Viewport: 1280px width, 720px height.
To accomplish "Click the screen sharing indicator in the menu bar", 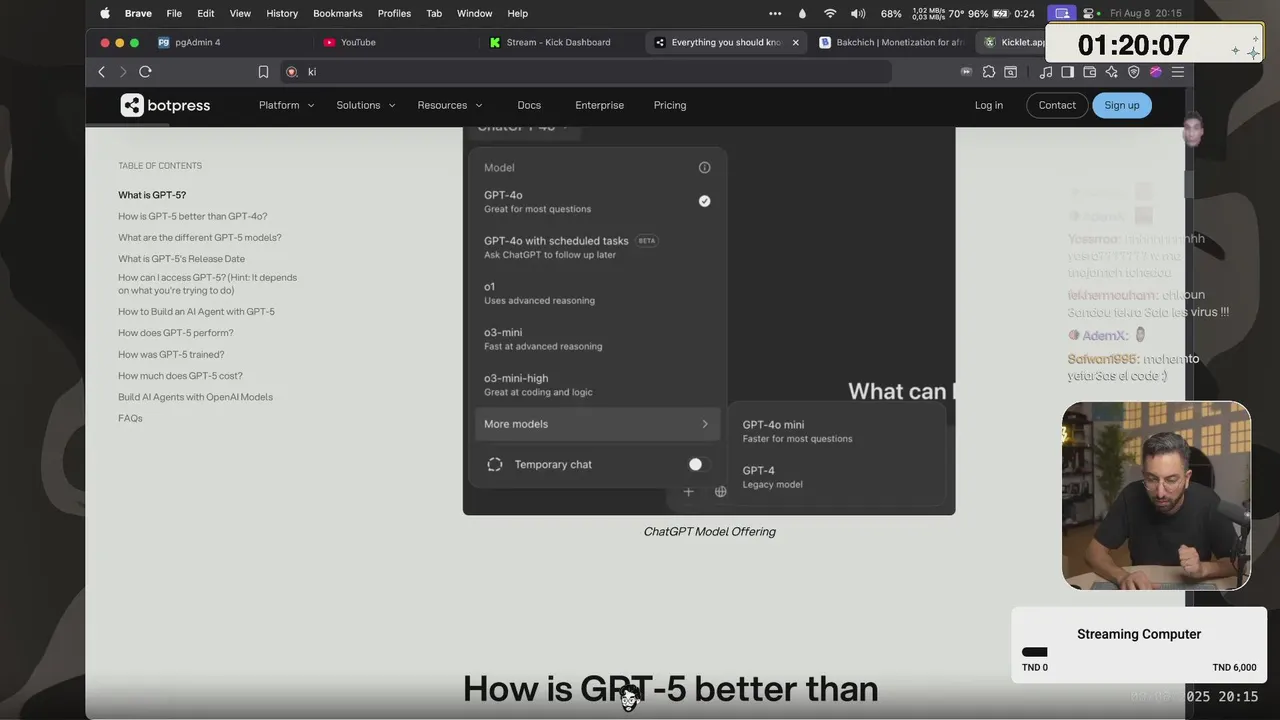I will pyautogui.click(x=1062, y=13).
